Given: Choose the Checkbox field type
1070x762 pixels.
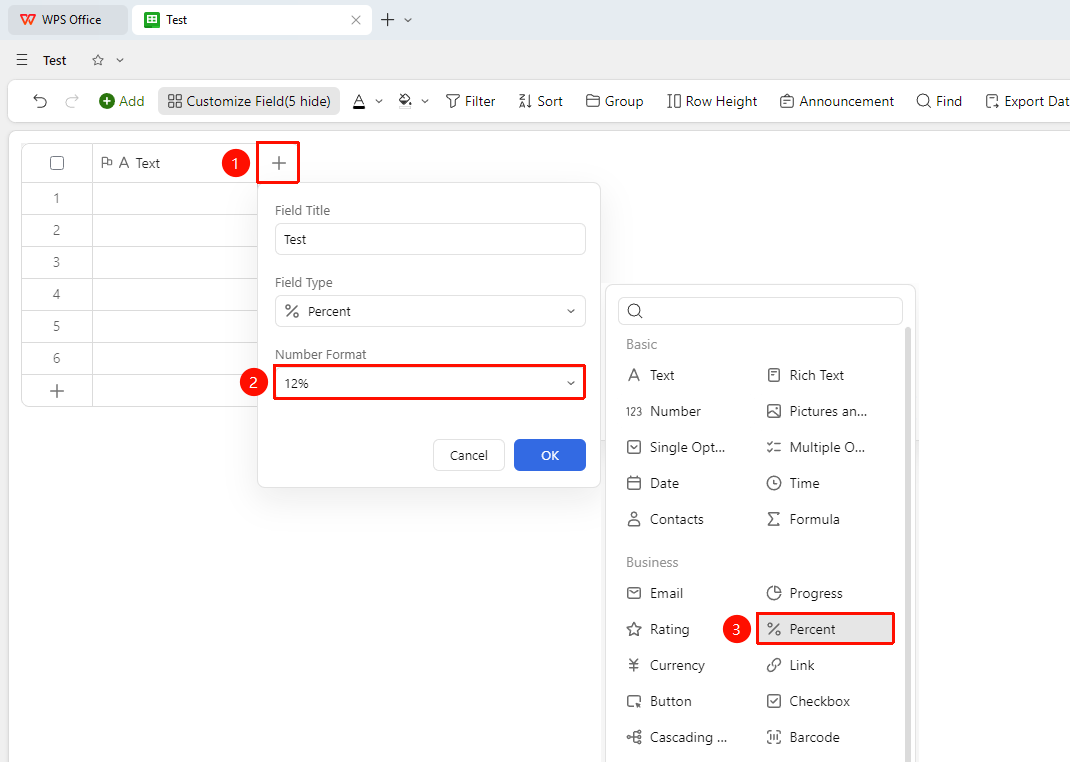Looking at the screenshot, I should 808,701.
